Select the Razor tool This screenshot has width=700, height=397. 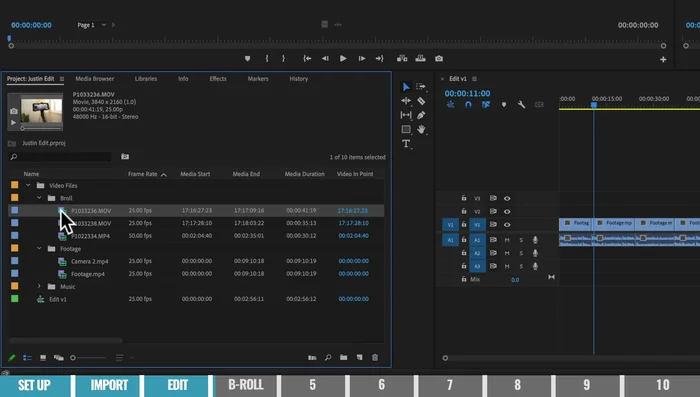point(421,101)
